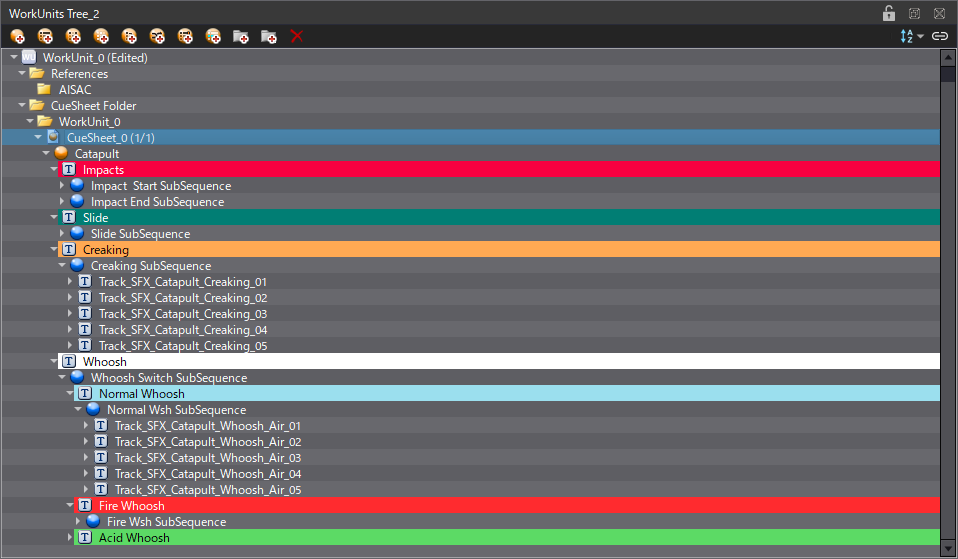Select the light blue Normal Whoosh row
The image size is (958, 559).
pyautogui.click(x=506, y=393)
